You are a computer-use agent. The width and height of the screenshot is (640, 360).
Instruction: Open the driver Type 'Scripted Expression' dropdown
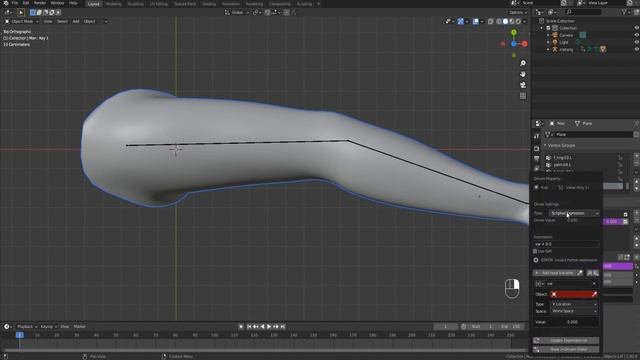point(575,213)
